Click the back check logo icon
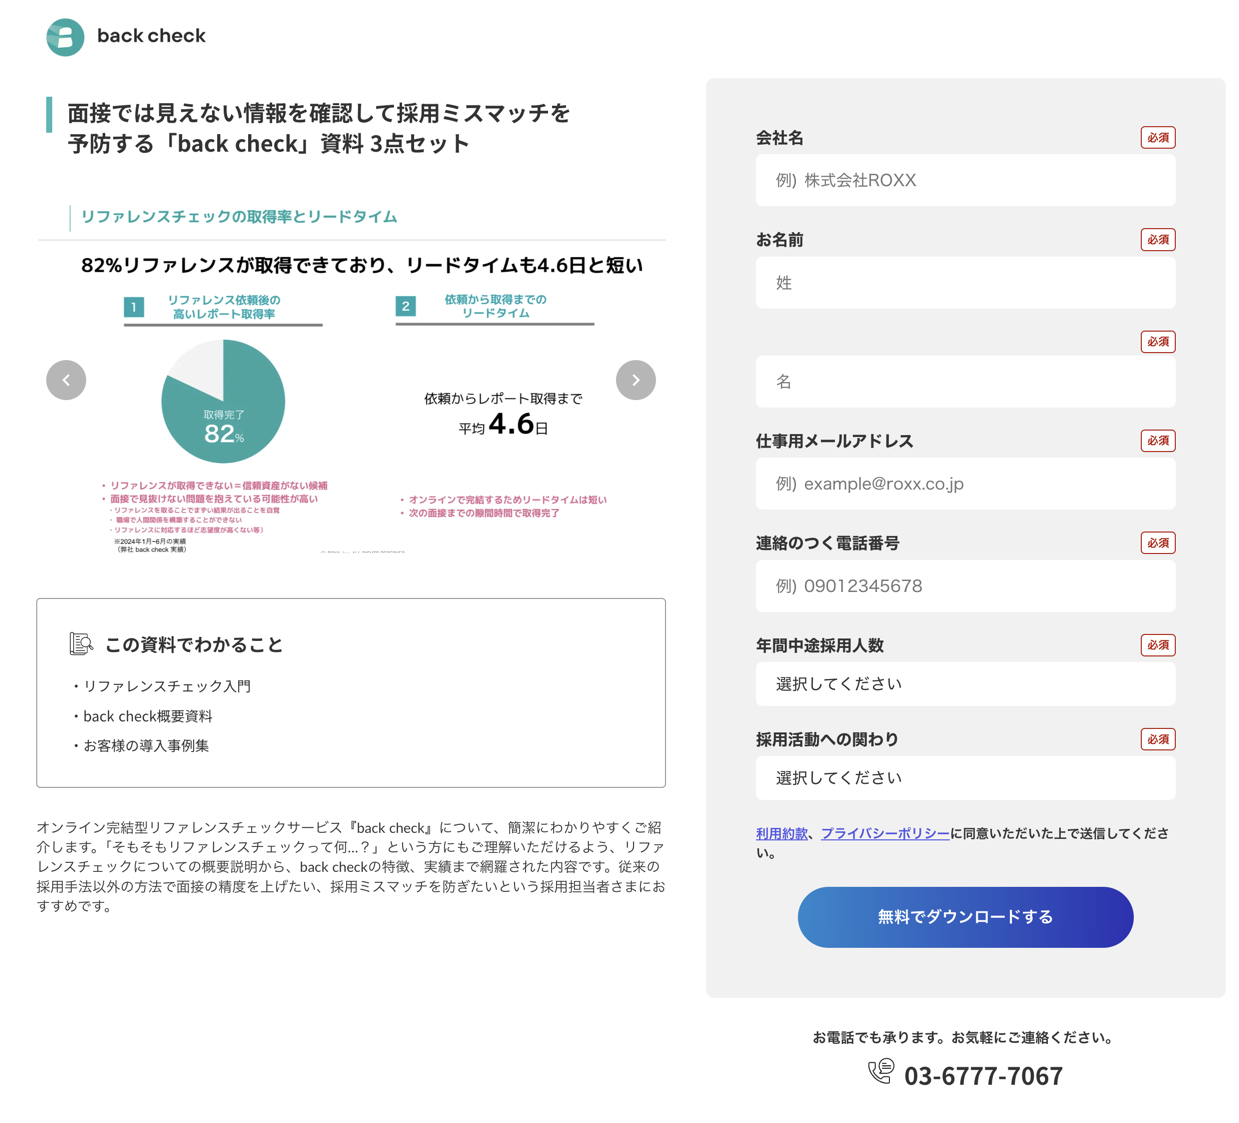The image size is (1239, 1123). [65, 37]
